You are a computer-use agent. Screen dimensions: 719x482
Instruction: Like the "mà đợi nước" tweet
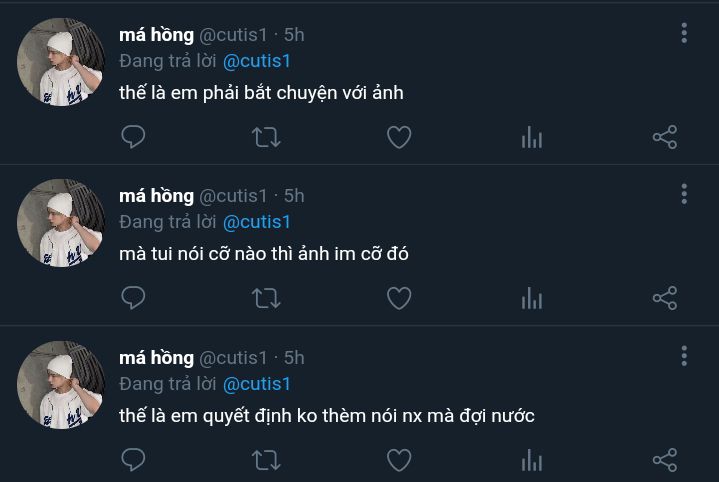[399, 460]
